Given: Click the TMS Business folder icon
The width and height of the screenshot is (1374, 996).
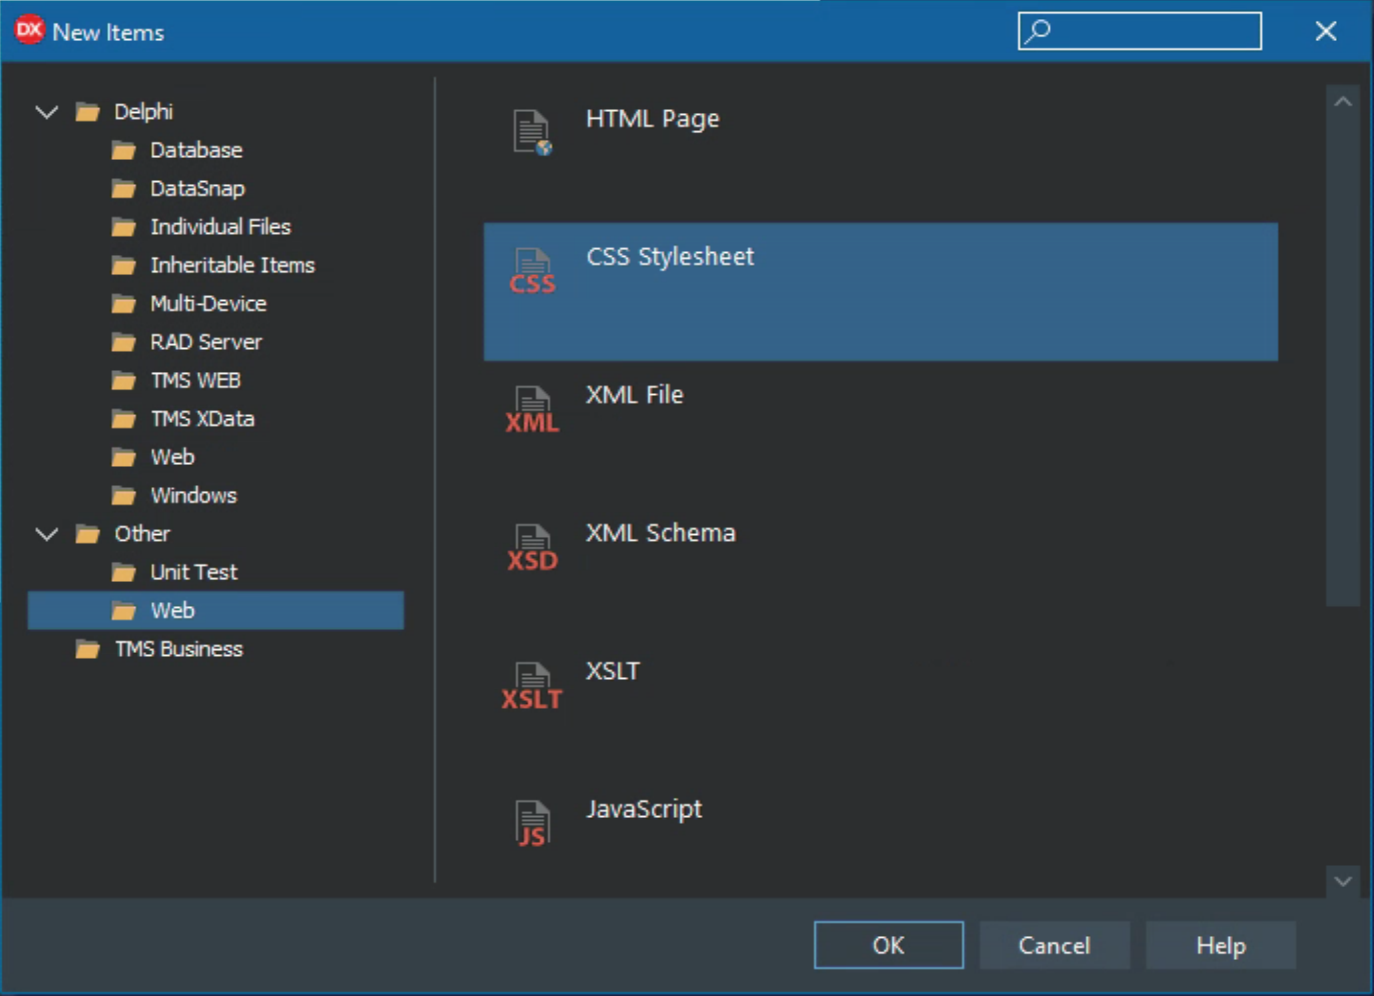Looking at the screenshot, I should pos(88,650).
